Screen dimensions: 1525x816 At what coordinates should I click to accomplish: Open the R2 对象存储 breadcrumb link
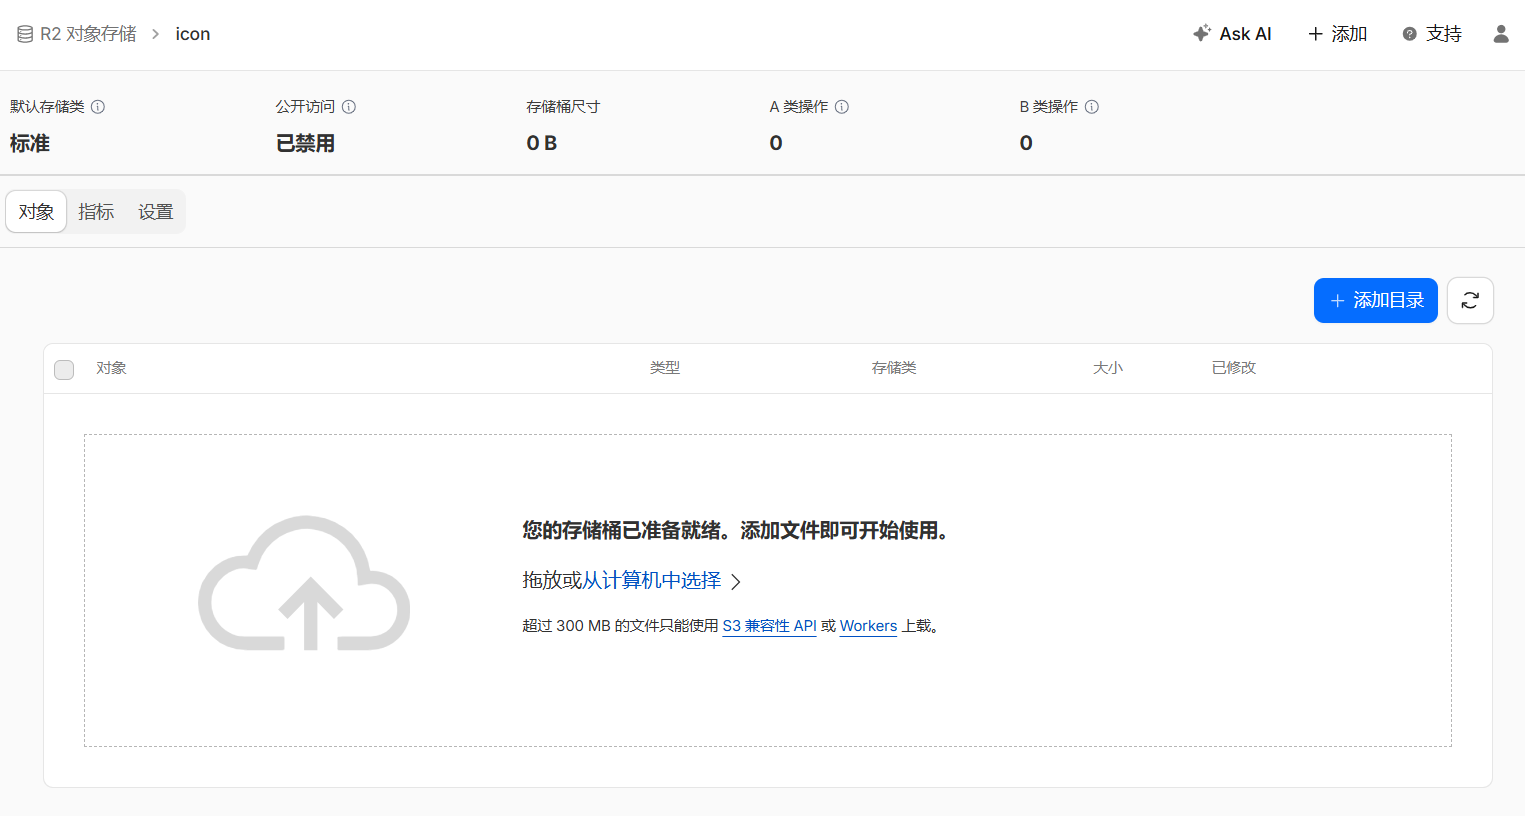point(88,34)
